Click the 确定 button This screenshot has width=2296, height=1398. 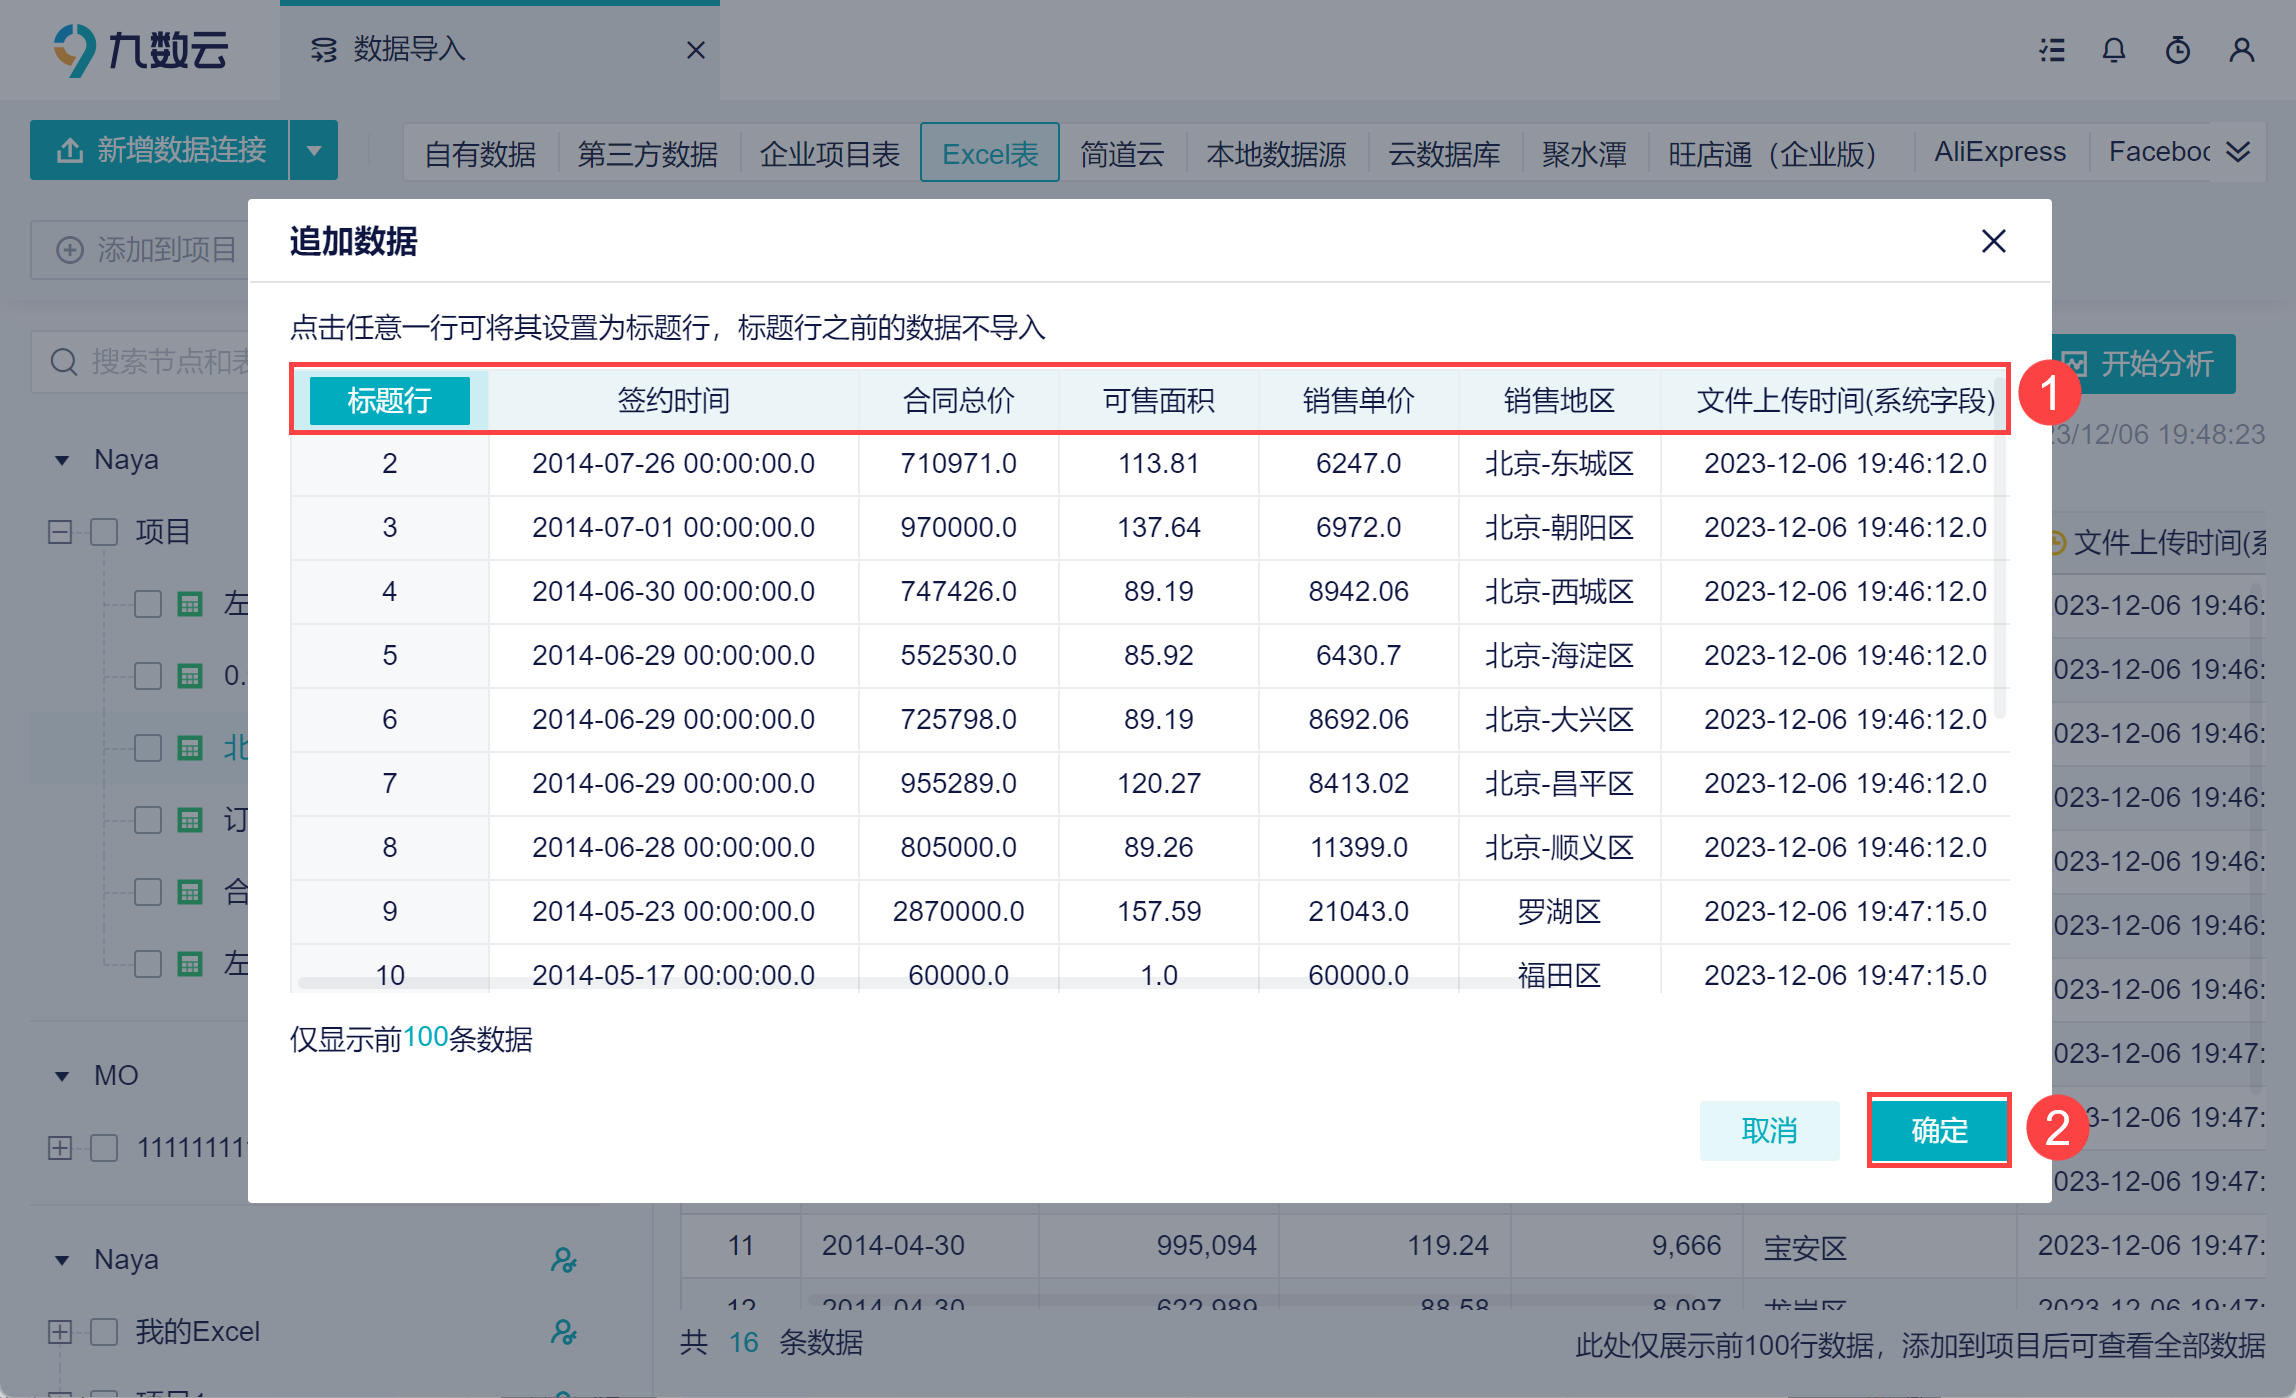click(1938, 1130)
